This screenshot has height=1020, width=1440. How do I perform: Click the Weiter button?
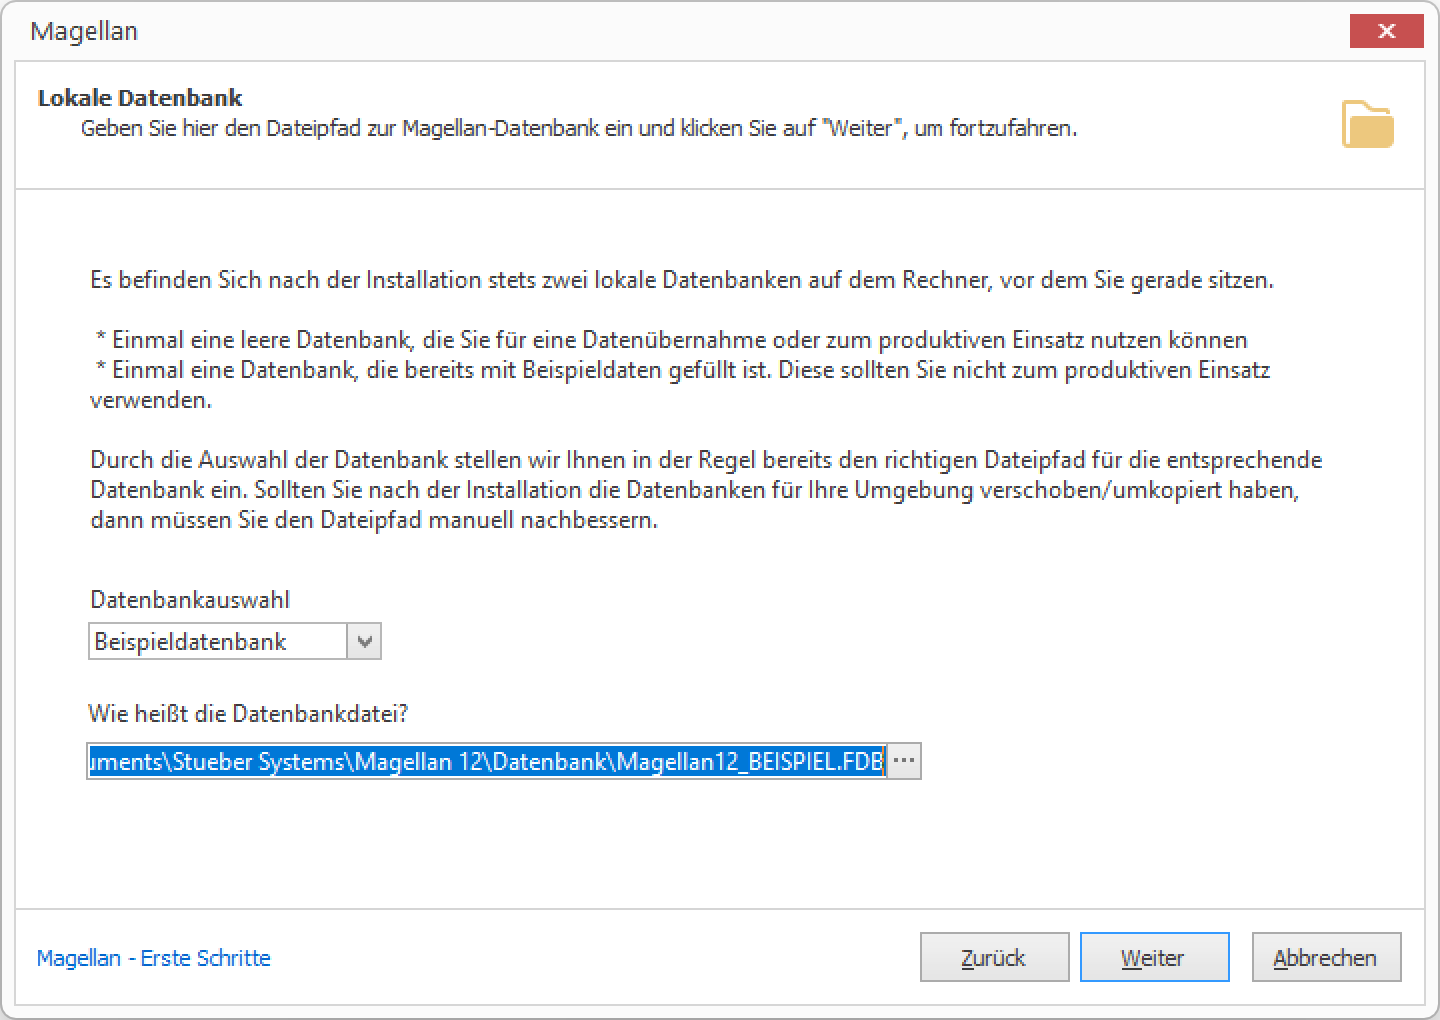(1154, 957)
